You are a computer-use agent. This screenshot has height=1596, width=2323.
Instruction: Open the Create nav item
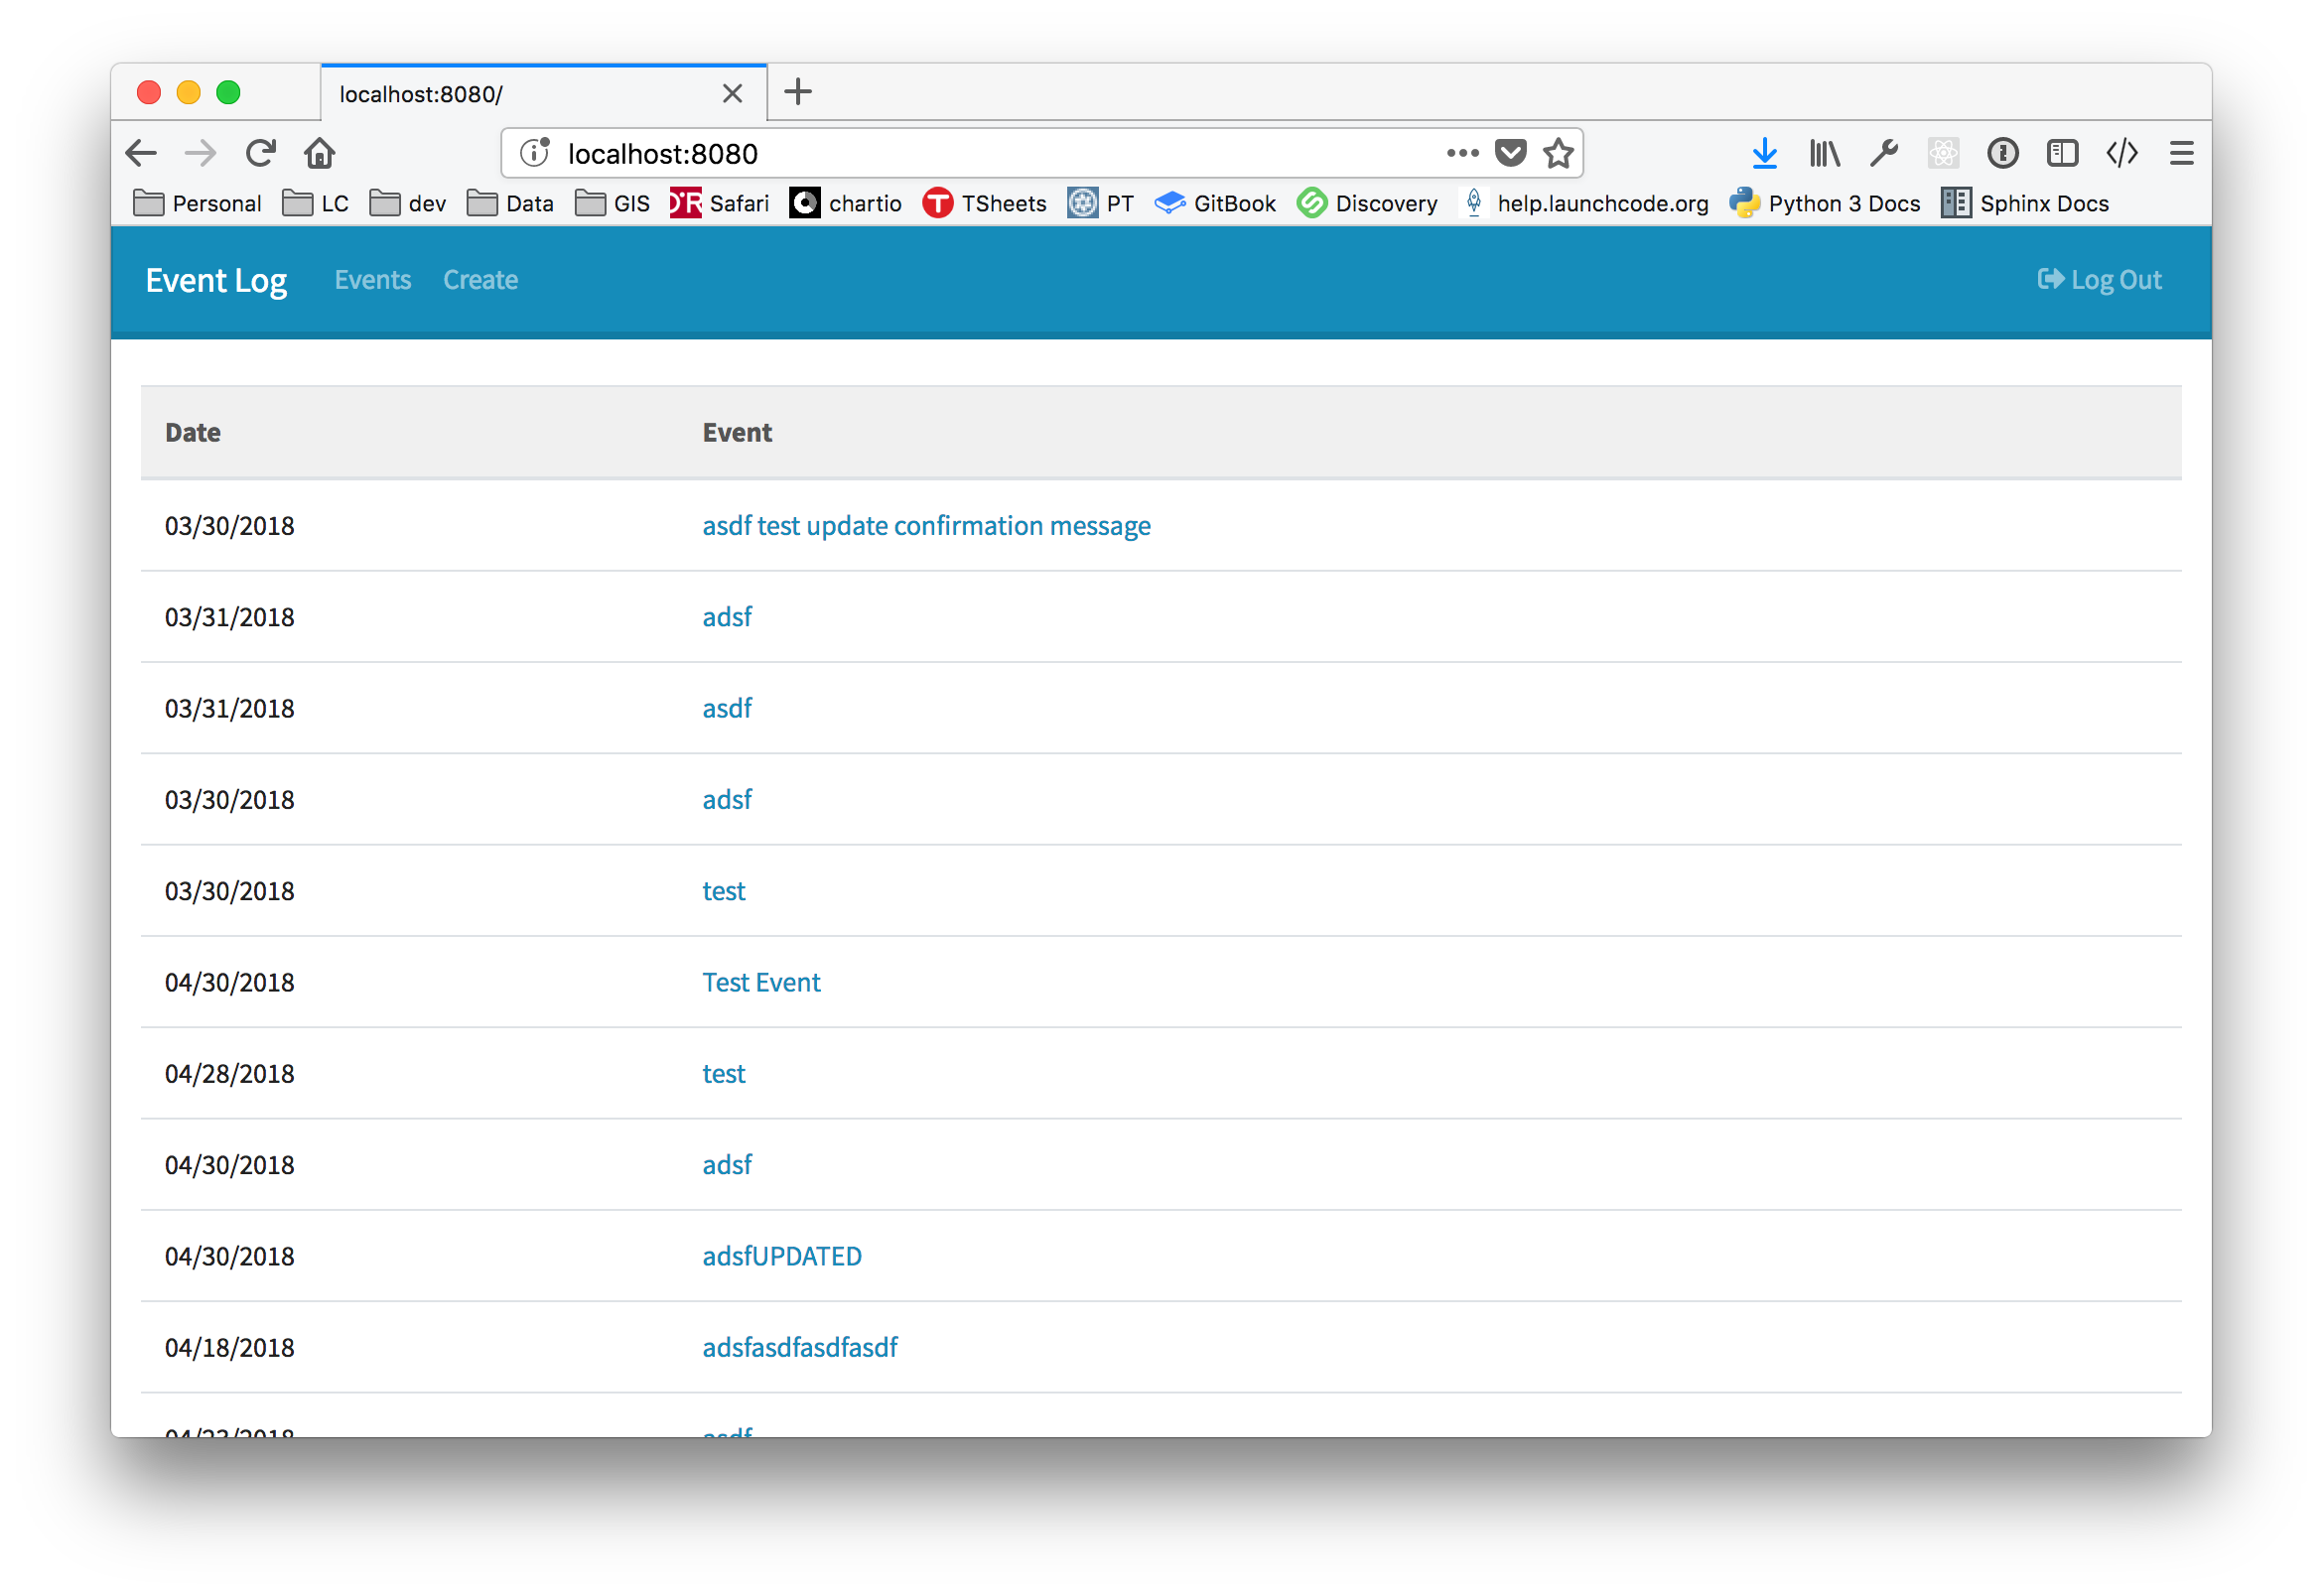[x=480, y=280]
